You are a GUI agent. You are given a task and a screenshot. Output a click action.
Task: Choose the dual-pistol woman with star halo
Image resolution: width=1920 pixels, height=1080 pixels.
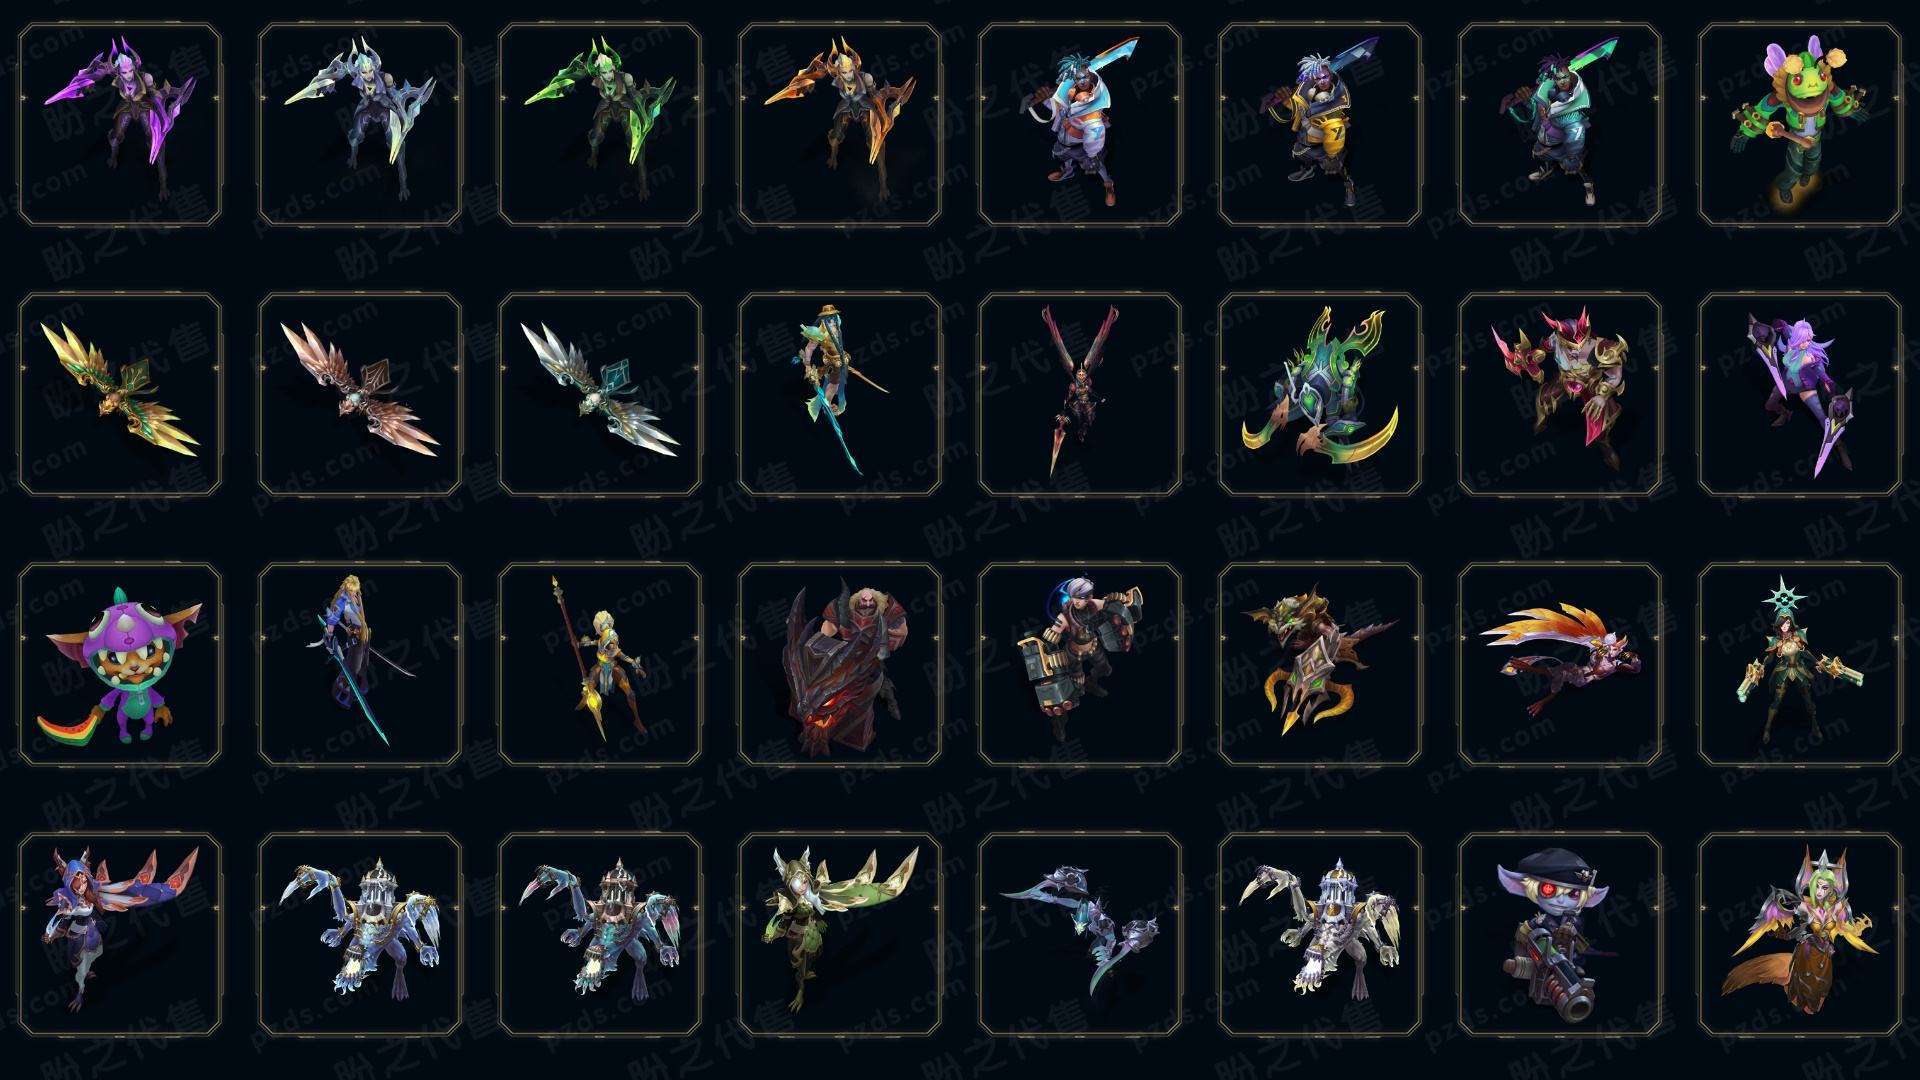point(1800,664)
